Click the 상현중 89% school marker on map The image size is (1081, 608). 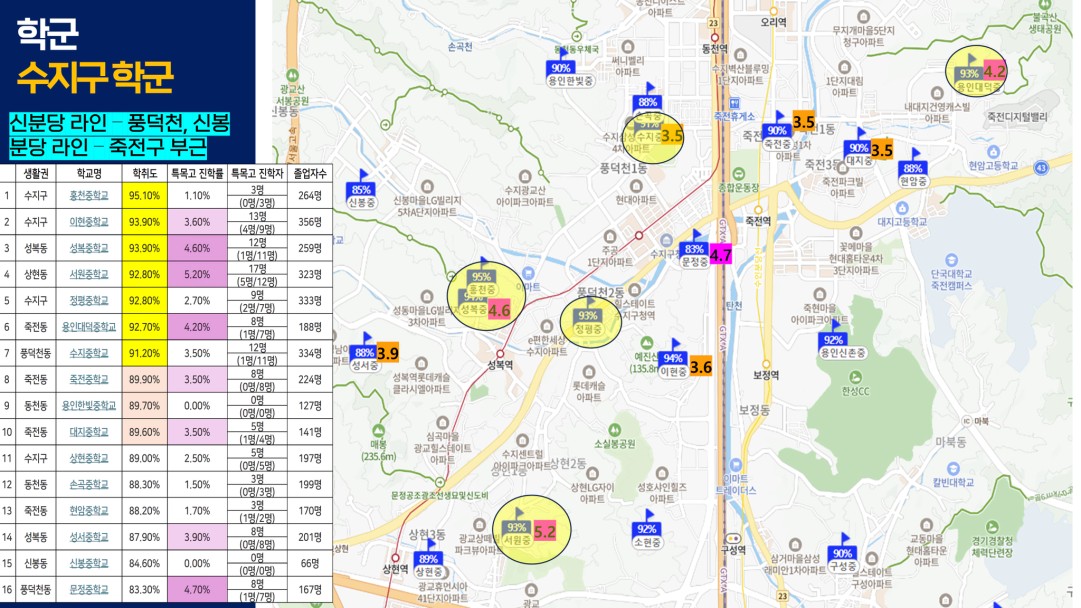click(x=428, y=560)
